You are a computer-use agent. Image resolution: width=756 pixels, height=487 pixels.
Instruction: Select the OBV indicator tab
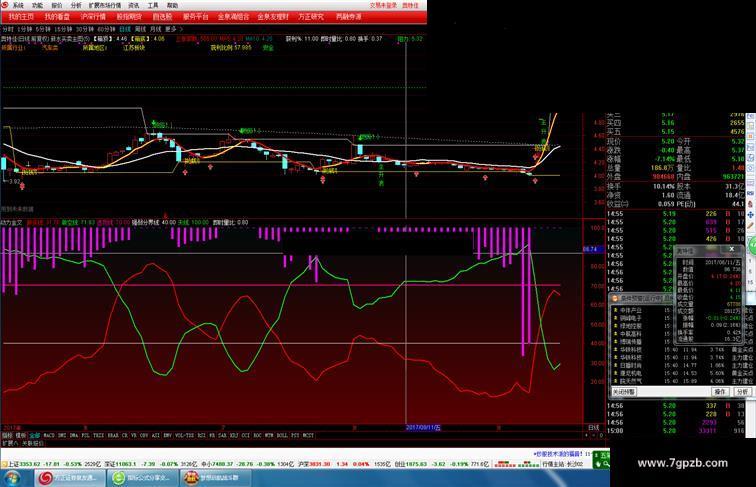point(144,435)
